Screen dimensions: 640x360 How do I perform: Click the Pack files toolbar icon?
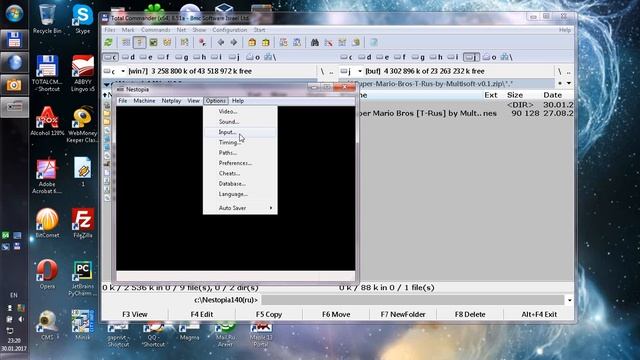(252, 42)
